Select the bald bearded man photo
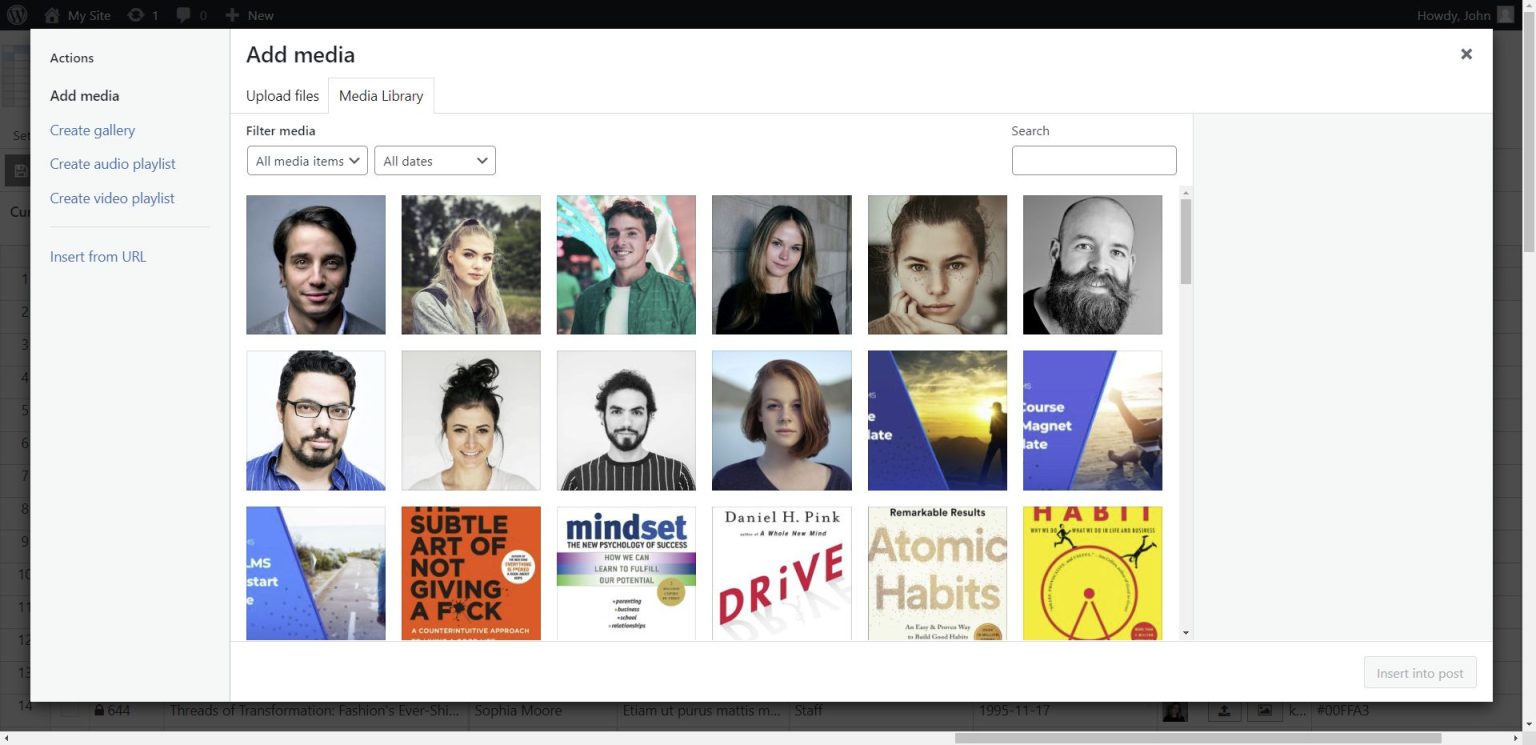1536x745 pixels. [1092, 265]
